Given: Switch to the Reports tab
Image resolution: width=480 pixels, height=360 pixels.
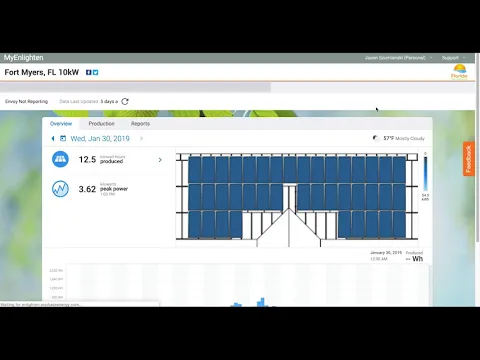Looking at the screenshot, I should coord(140,124).
